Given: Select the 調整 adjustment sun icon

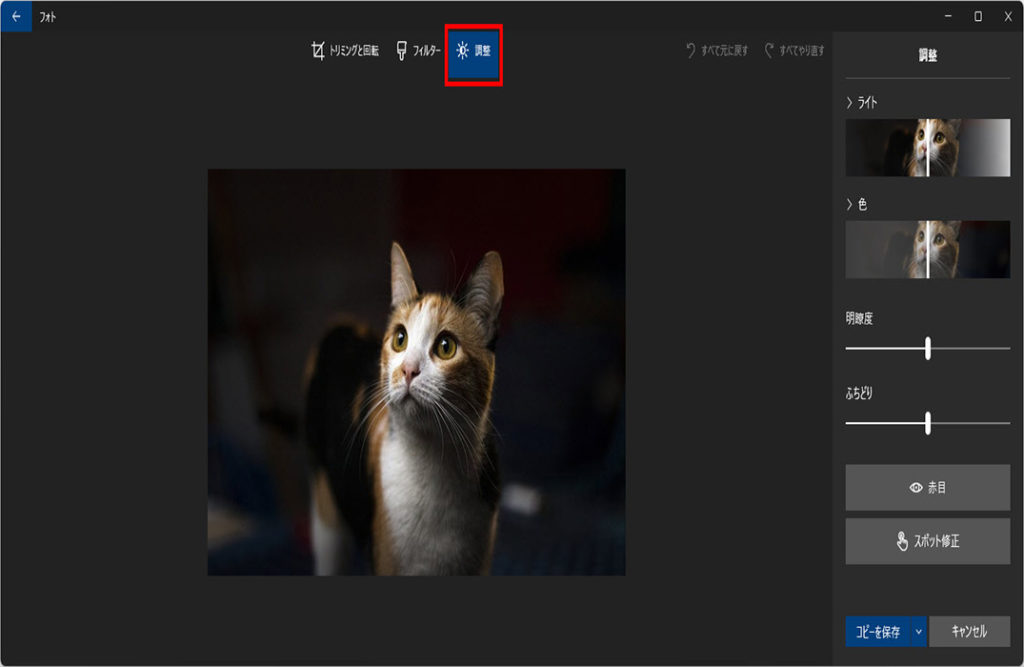Looking at the screenshot, I should [462, 51].
